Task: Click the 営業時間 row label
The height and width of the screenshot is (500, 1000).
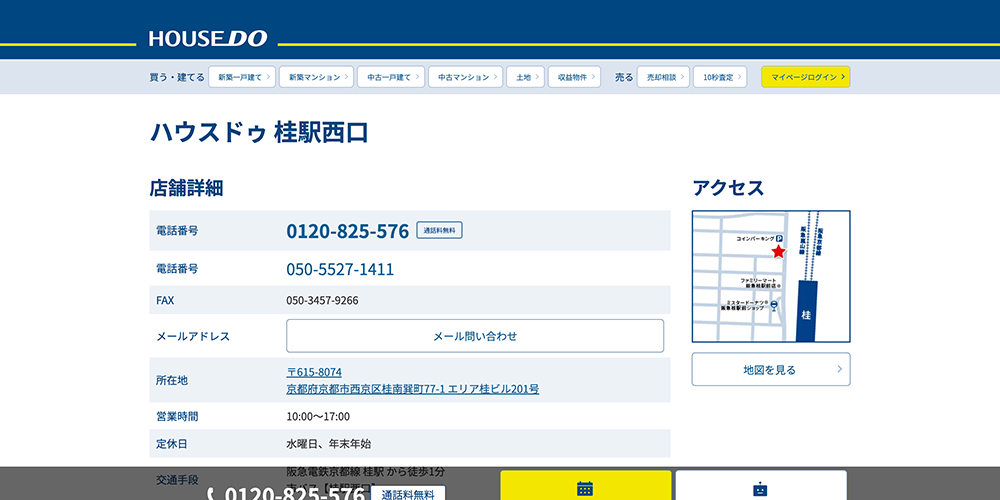Action: (177, 416)
